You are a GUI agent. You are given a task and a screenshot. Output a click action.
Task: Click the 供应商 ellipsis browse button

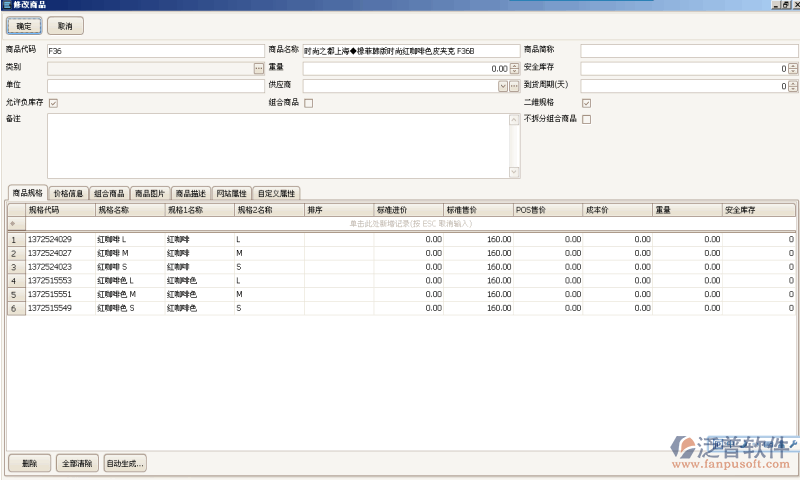[x=514, y=86]
